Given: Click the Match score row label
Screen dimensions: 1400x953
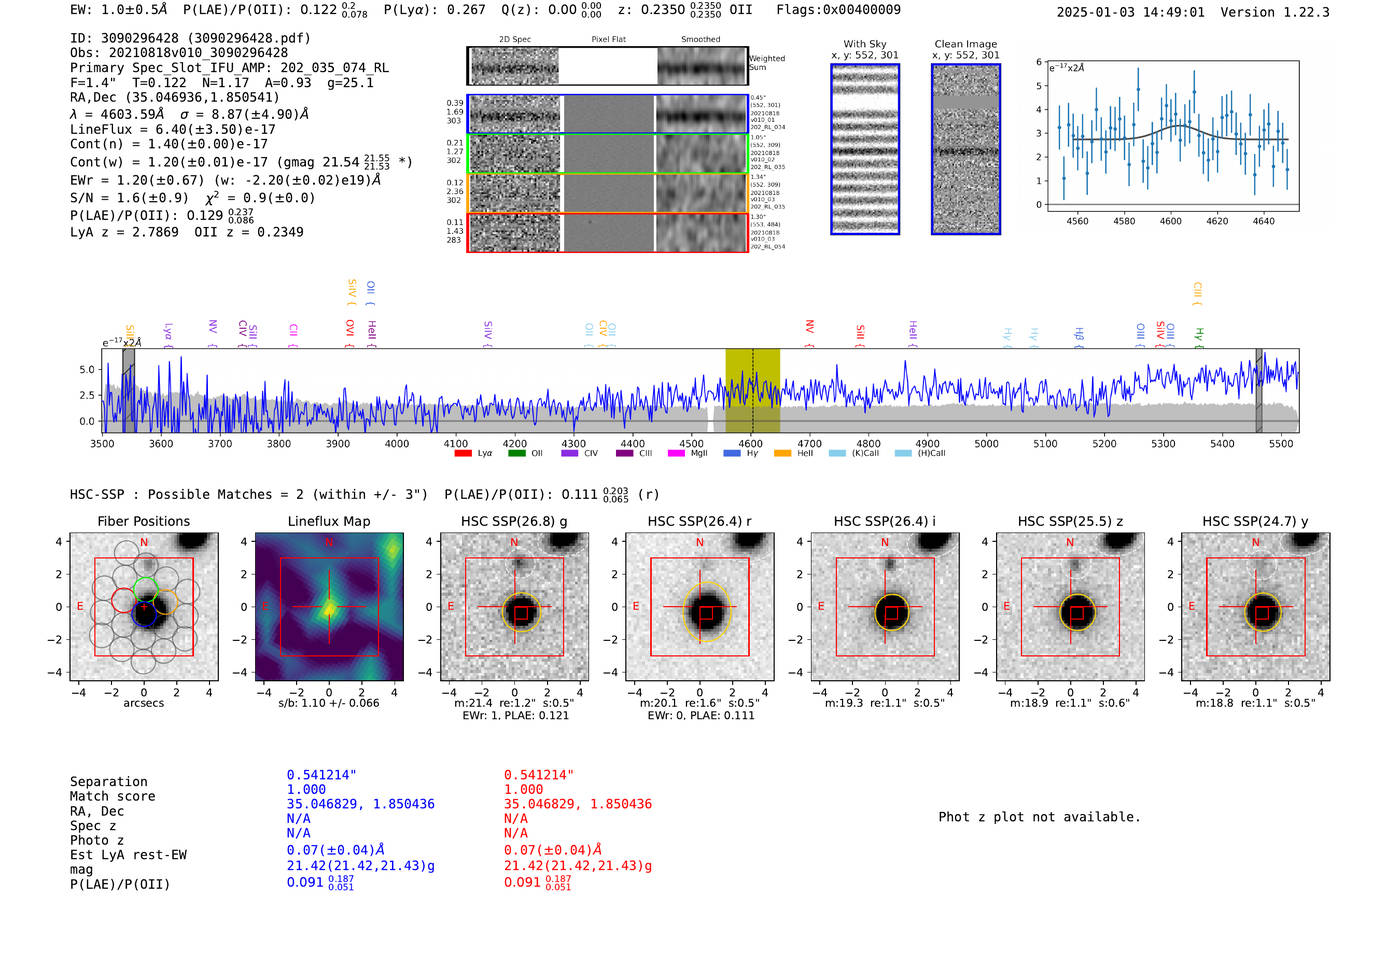Looking at the screenshot, I should (x=113, y=796).
